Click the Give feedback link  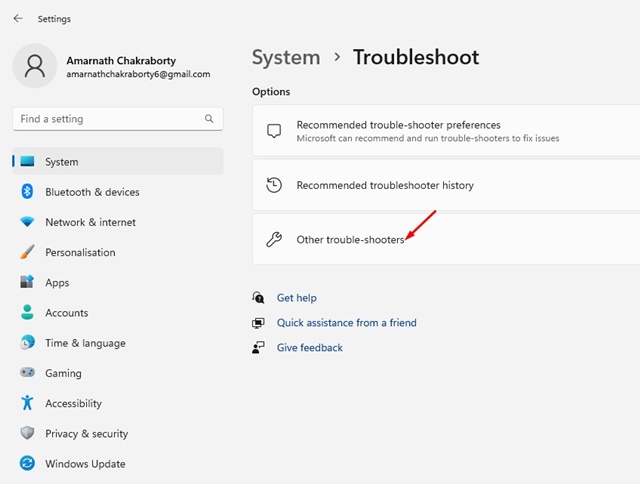(x=309, y=348)
